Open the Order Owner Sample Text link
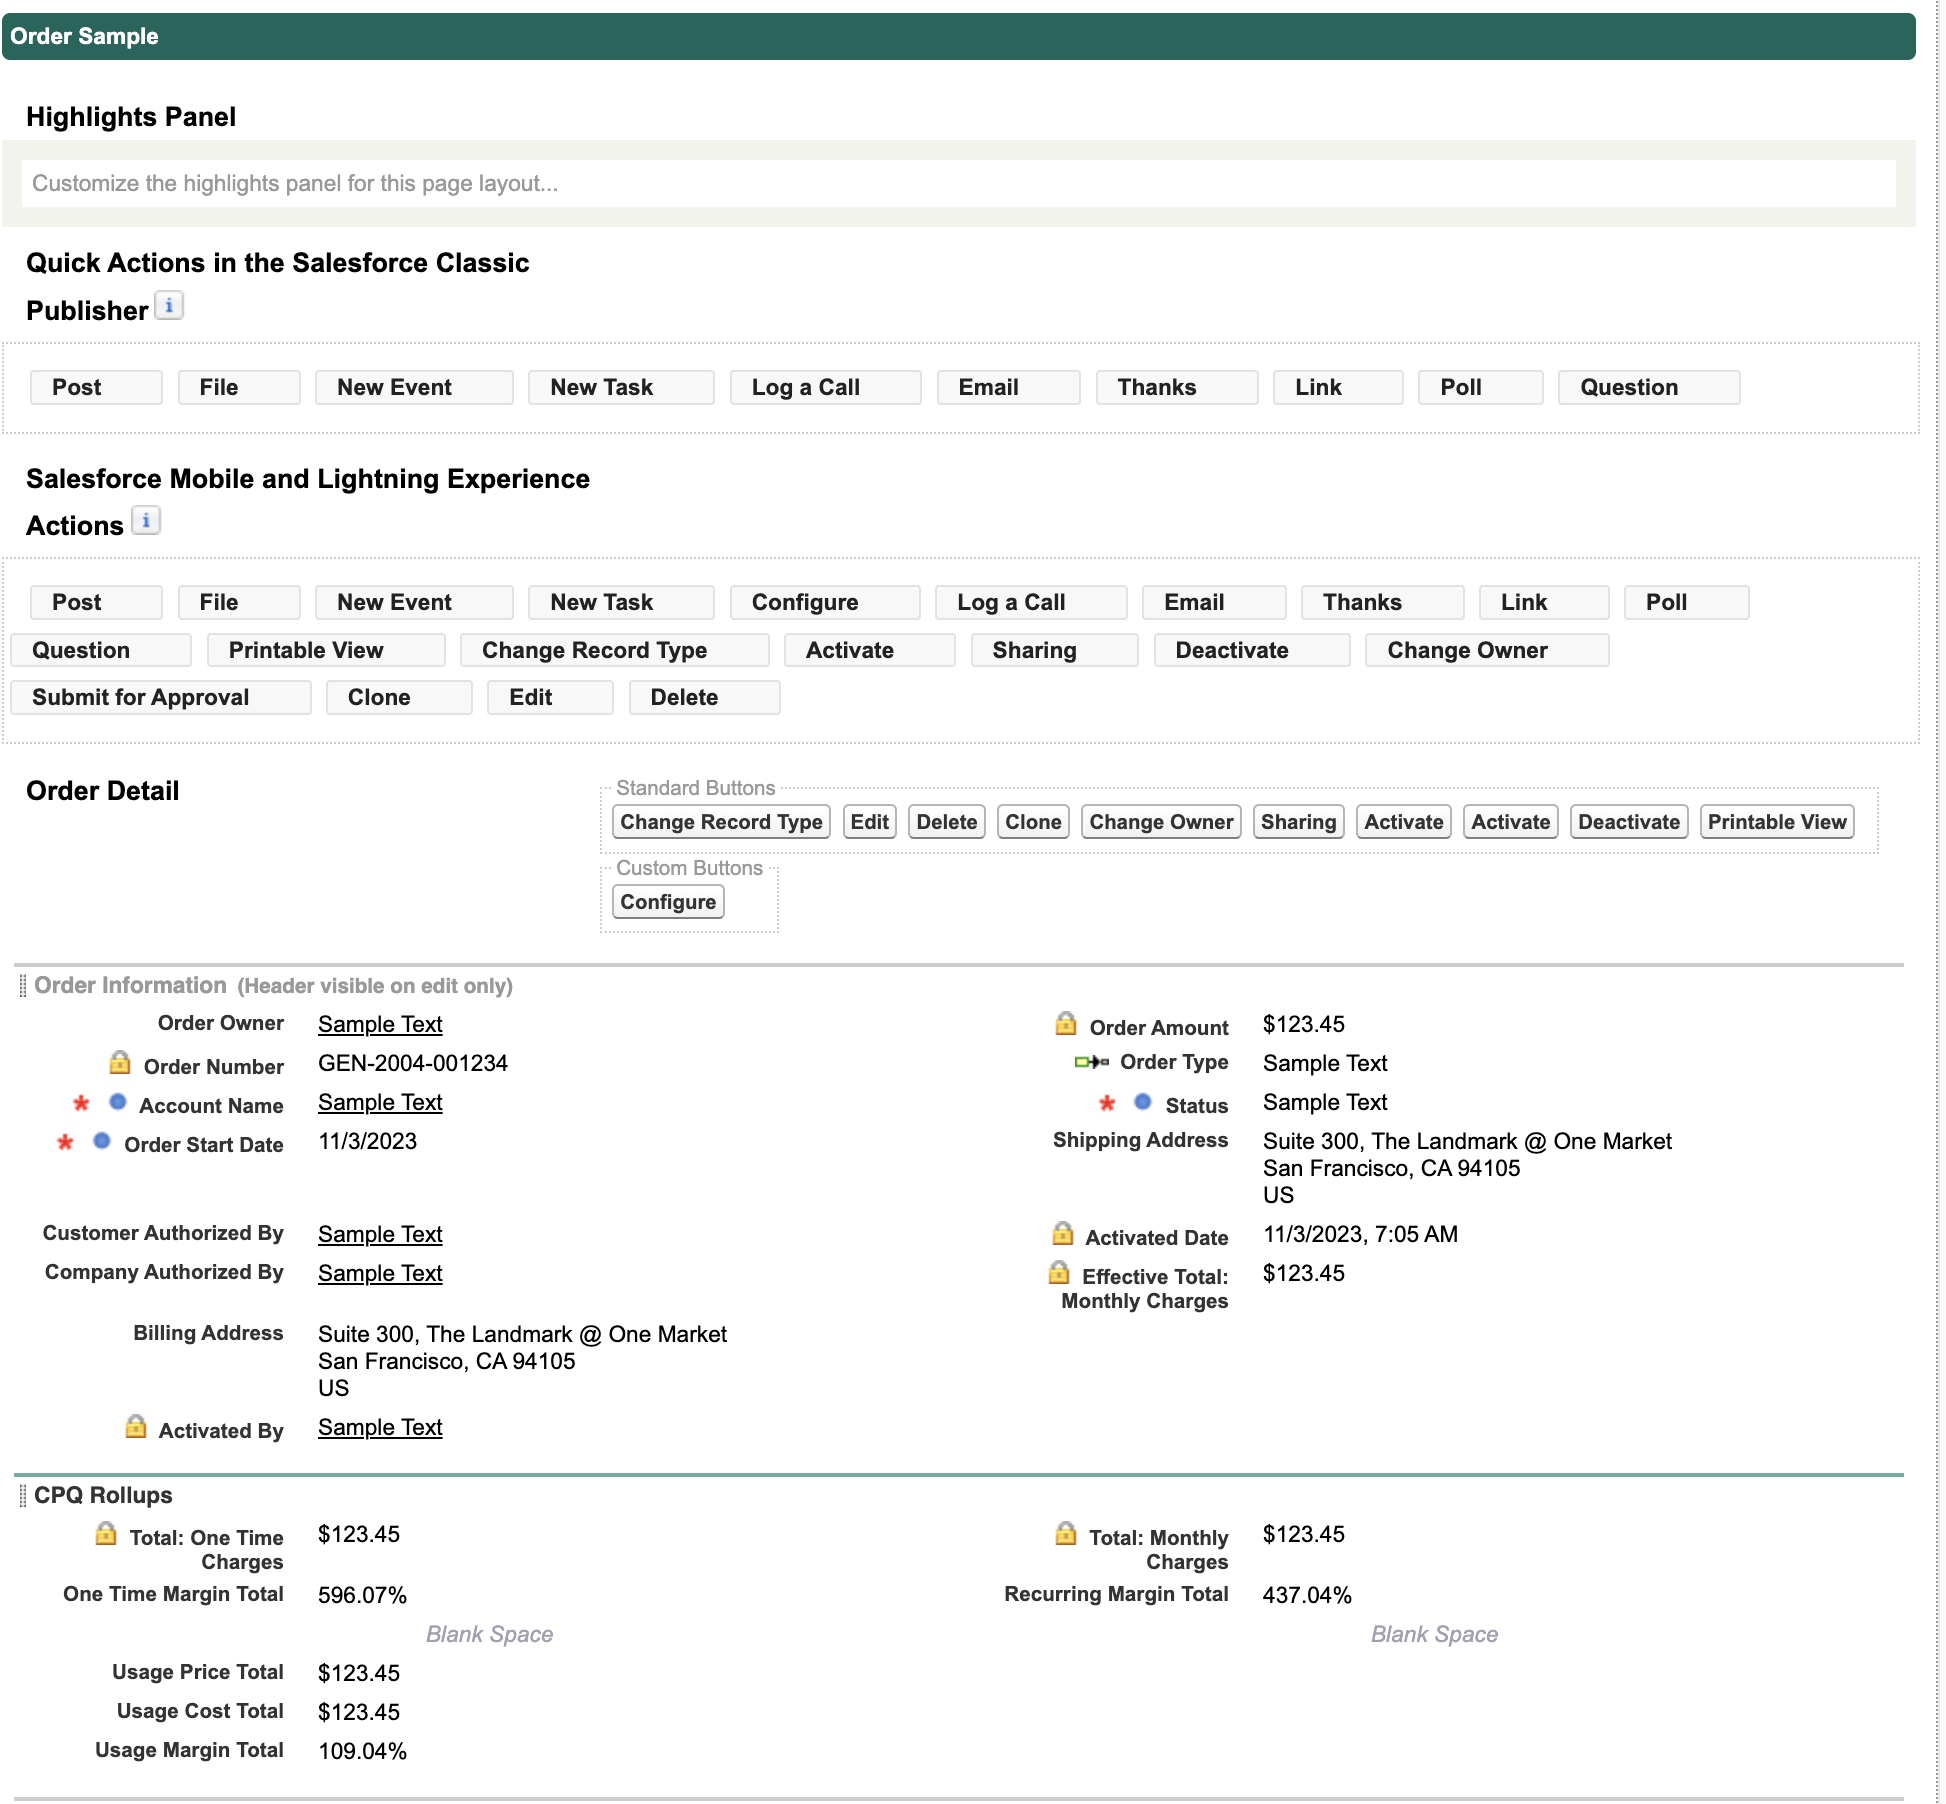The image size is (1946, 1804). coord(380,1024)
